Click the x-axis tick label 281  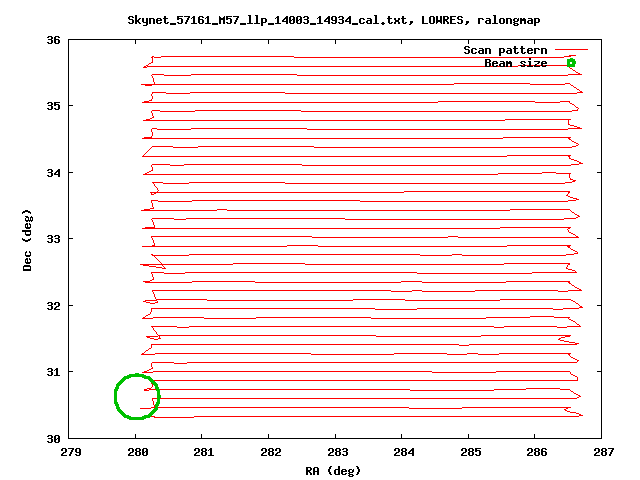coord(204,452)
